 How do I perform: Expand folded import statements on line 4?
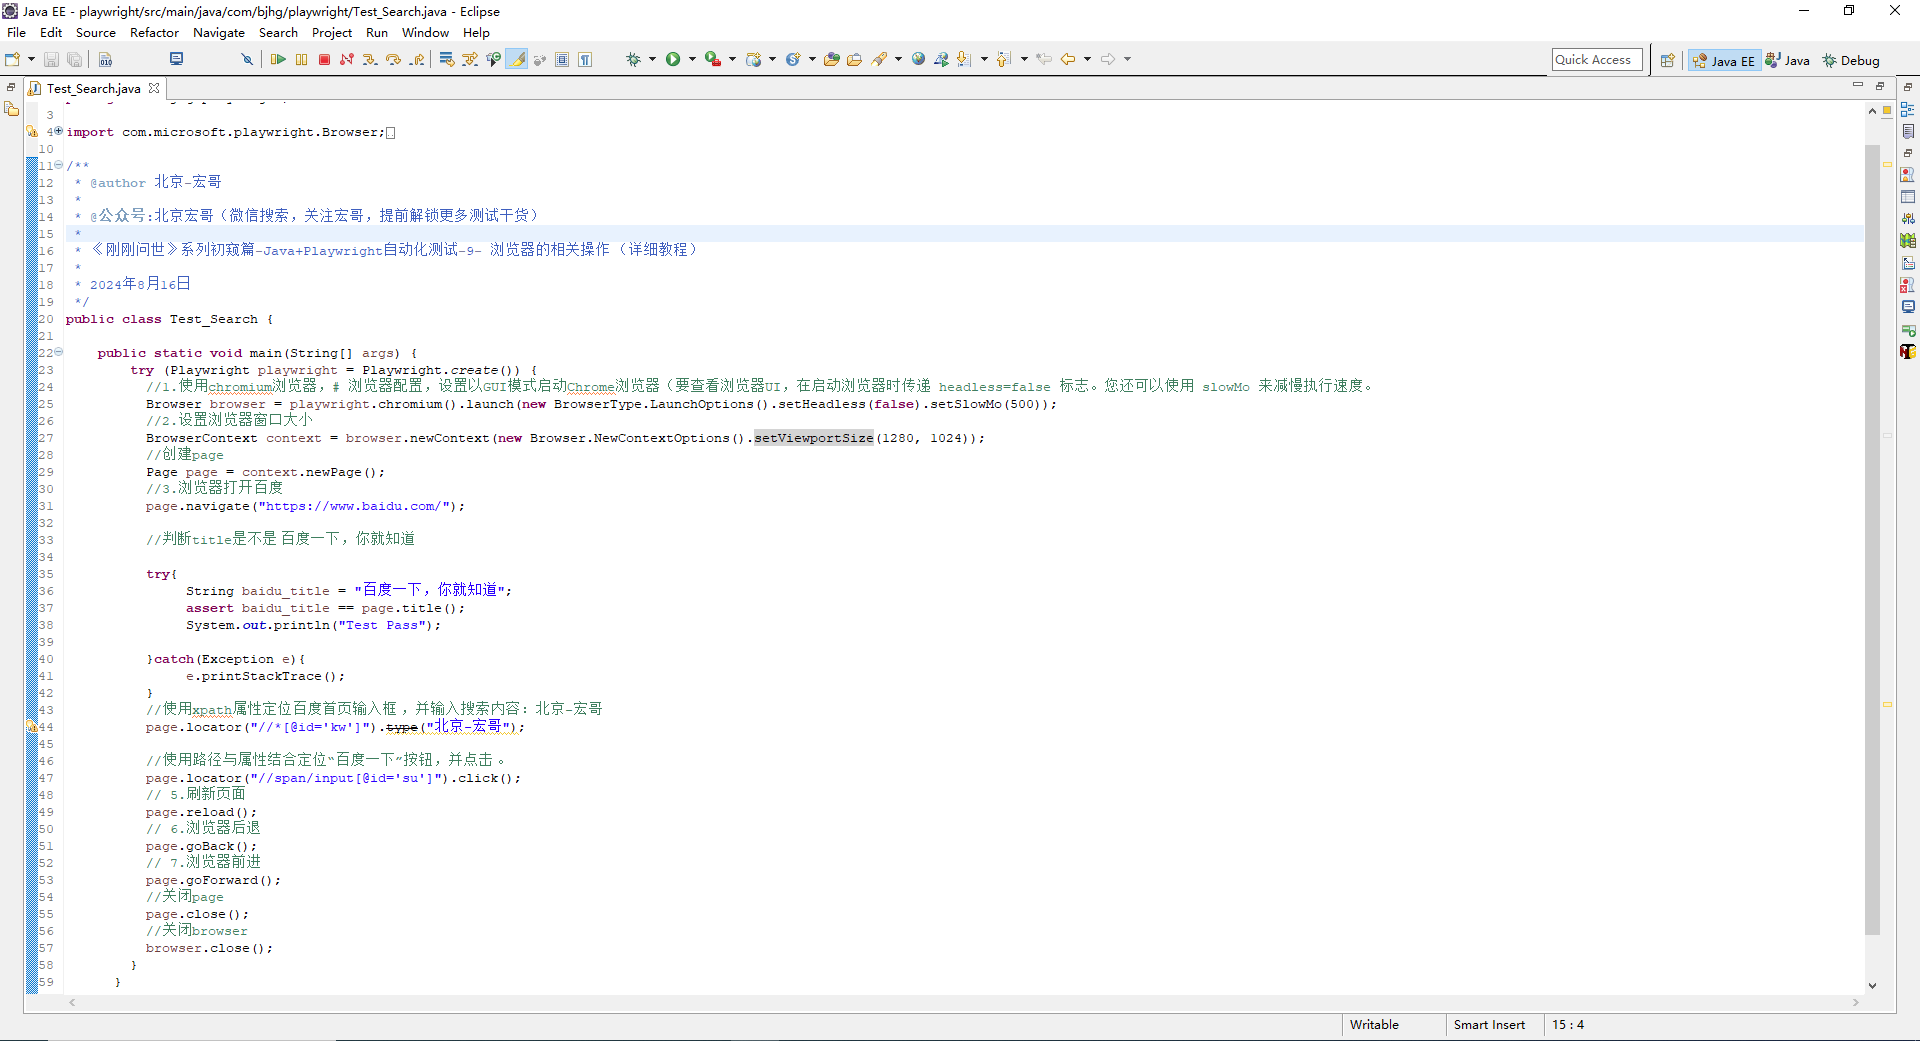pos(58,131)
